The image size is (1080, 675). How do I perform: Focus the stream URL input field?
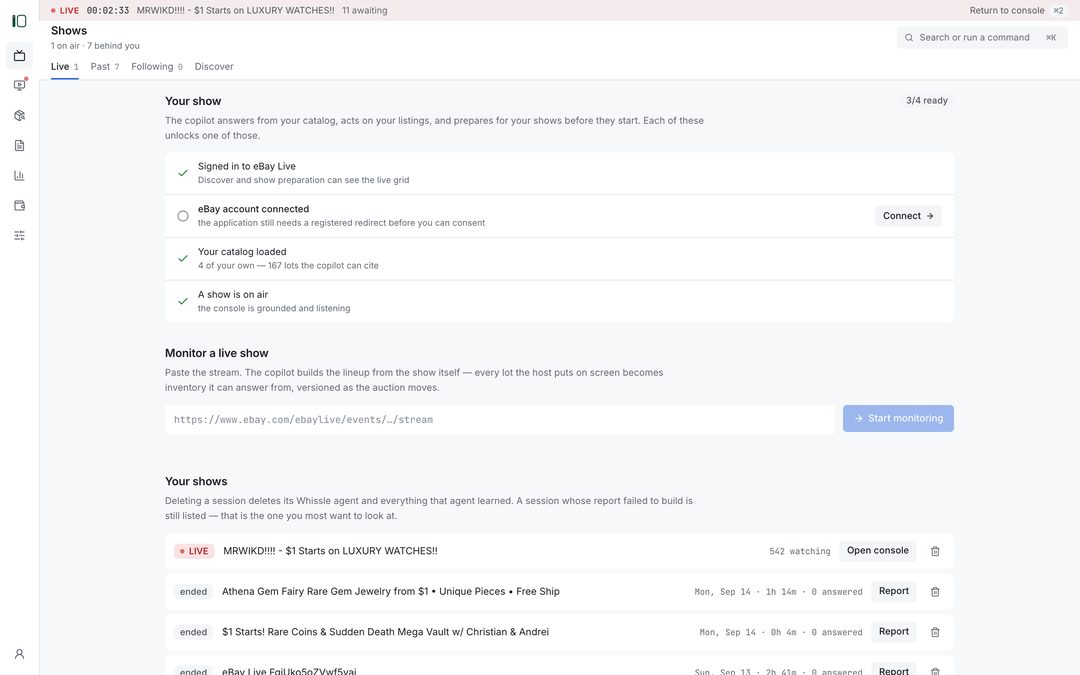[500, 419]
